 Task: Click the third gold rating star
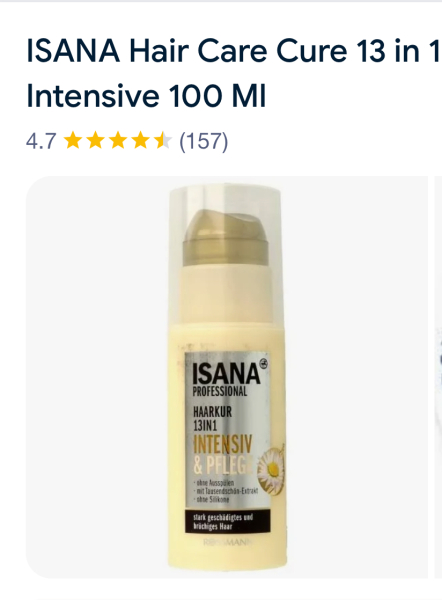point(118,140)
